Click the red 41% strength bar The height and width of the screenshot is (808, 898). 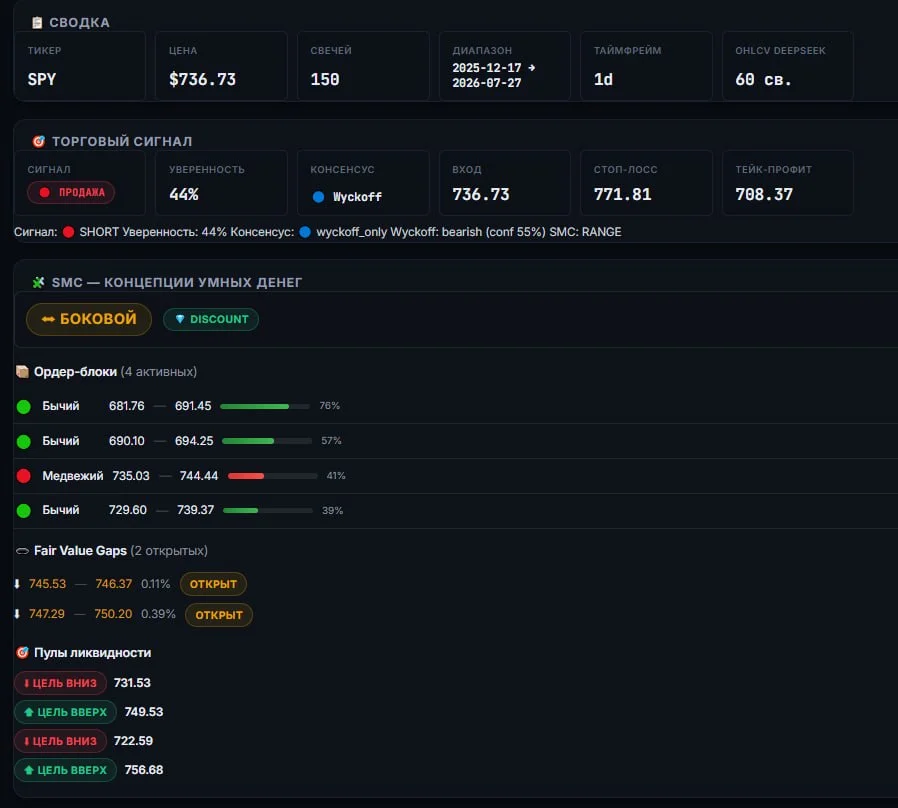pyautogui.click(x=273, y=476)
